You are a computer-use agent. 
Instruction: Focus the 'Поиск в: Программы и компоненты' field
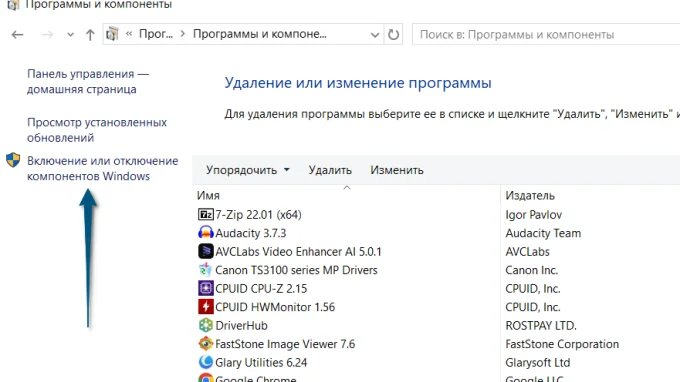tap(546, 35)
